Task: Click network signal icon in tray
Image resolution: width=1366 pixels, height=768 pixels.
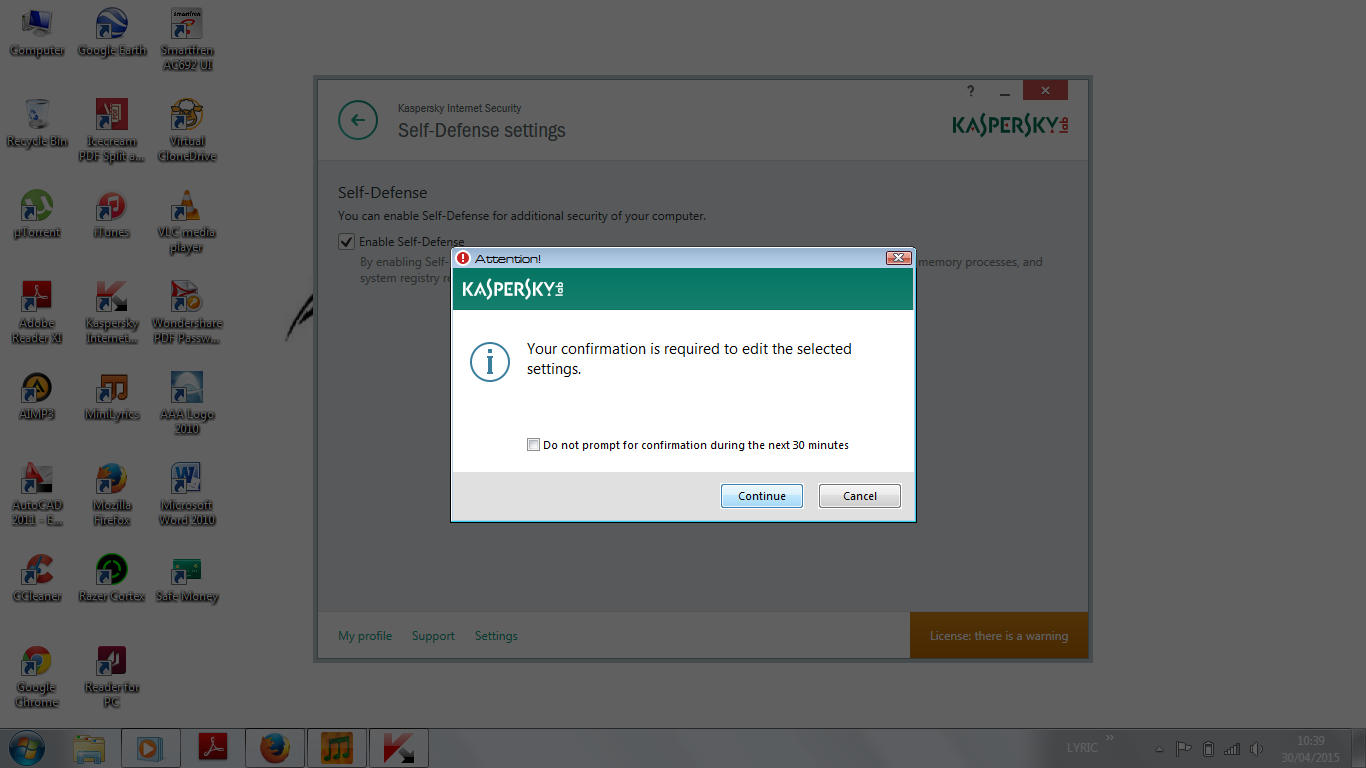Action: pos(1232,749)
